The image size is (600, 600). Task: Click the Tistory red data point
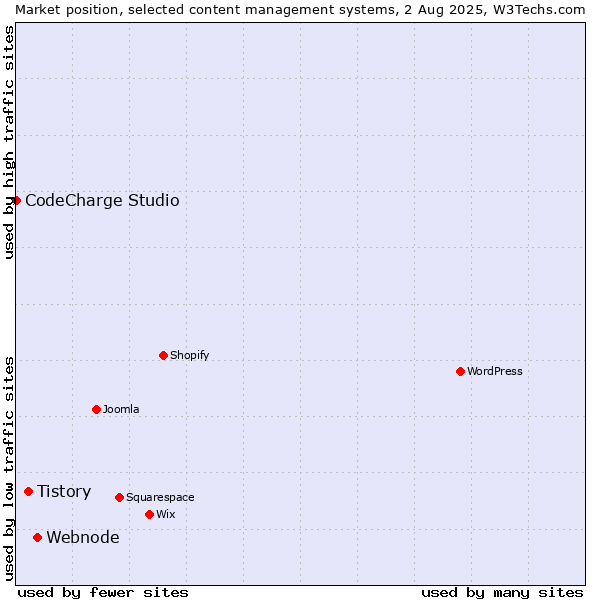(28, 491)
